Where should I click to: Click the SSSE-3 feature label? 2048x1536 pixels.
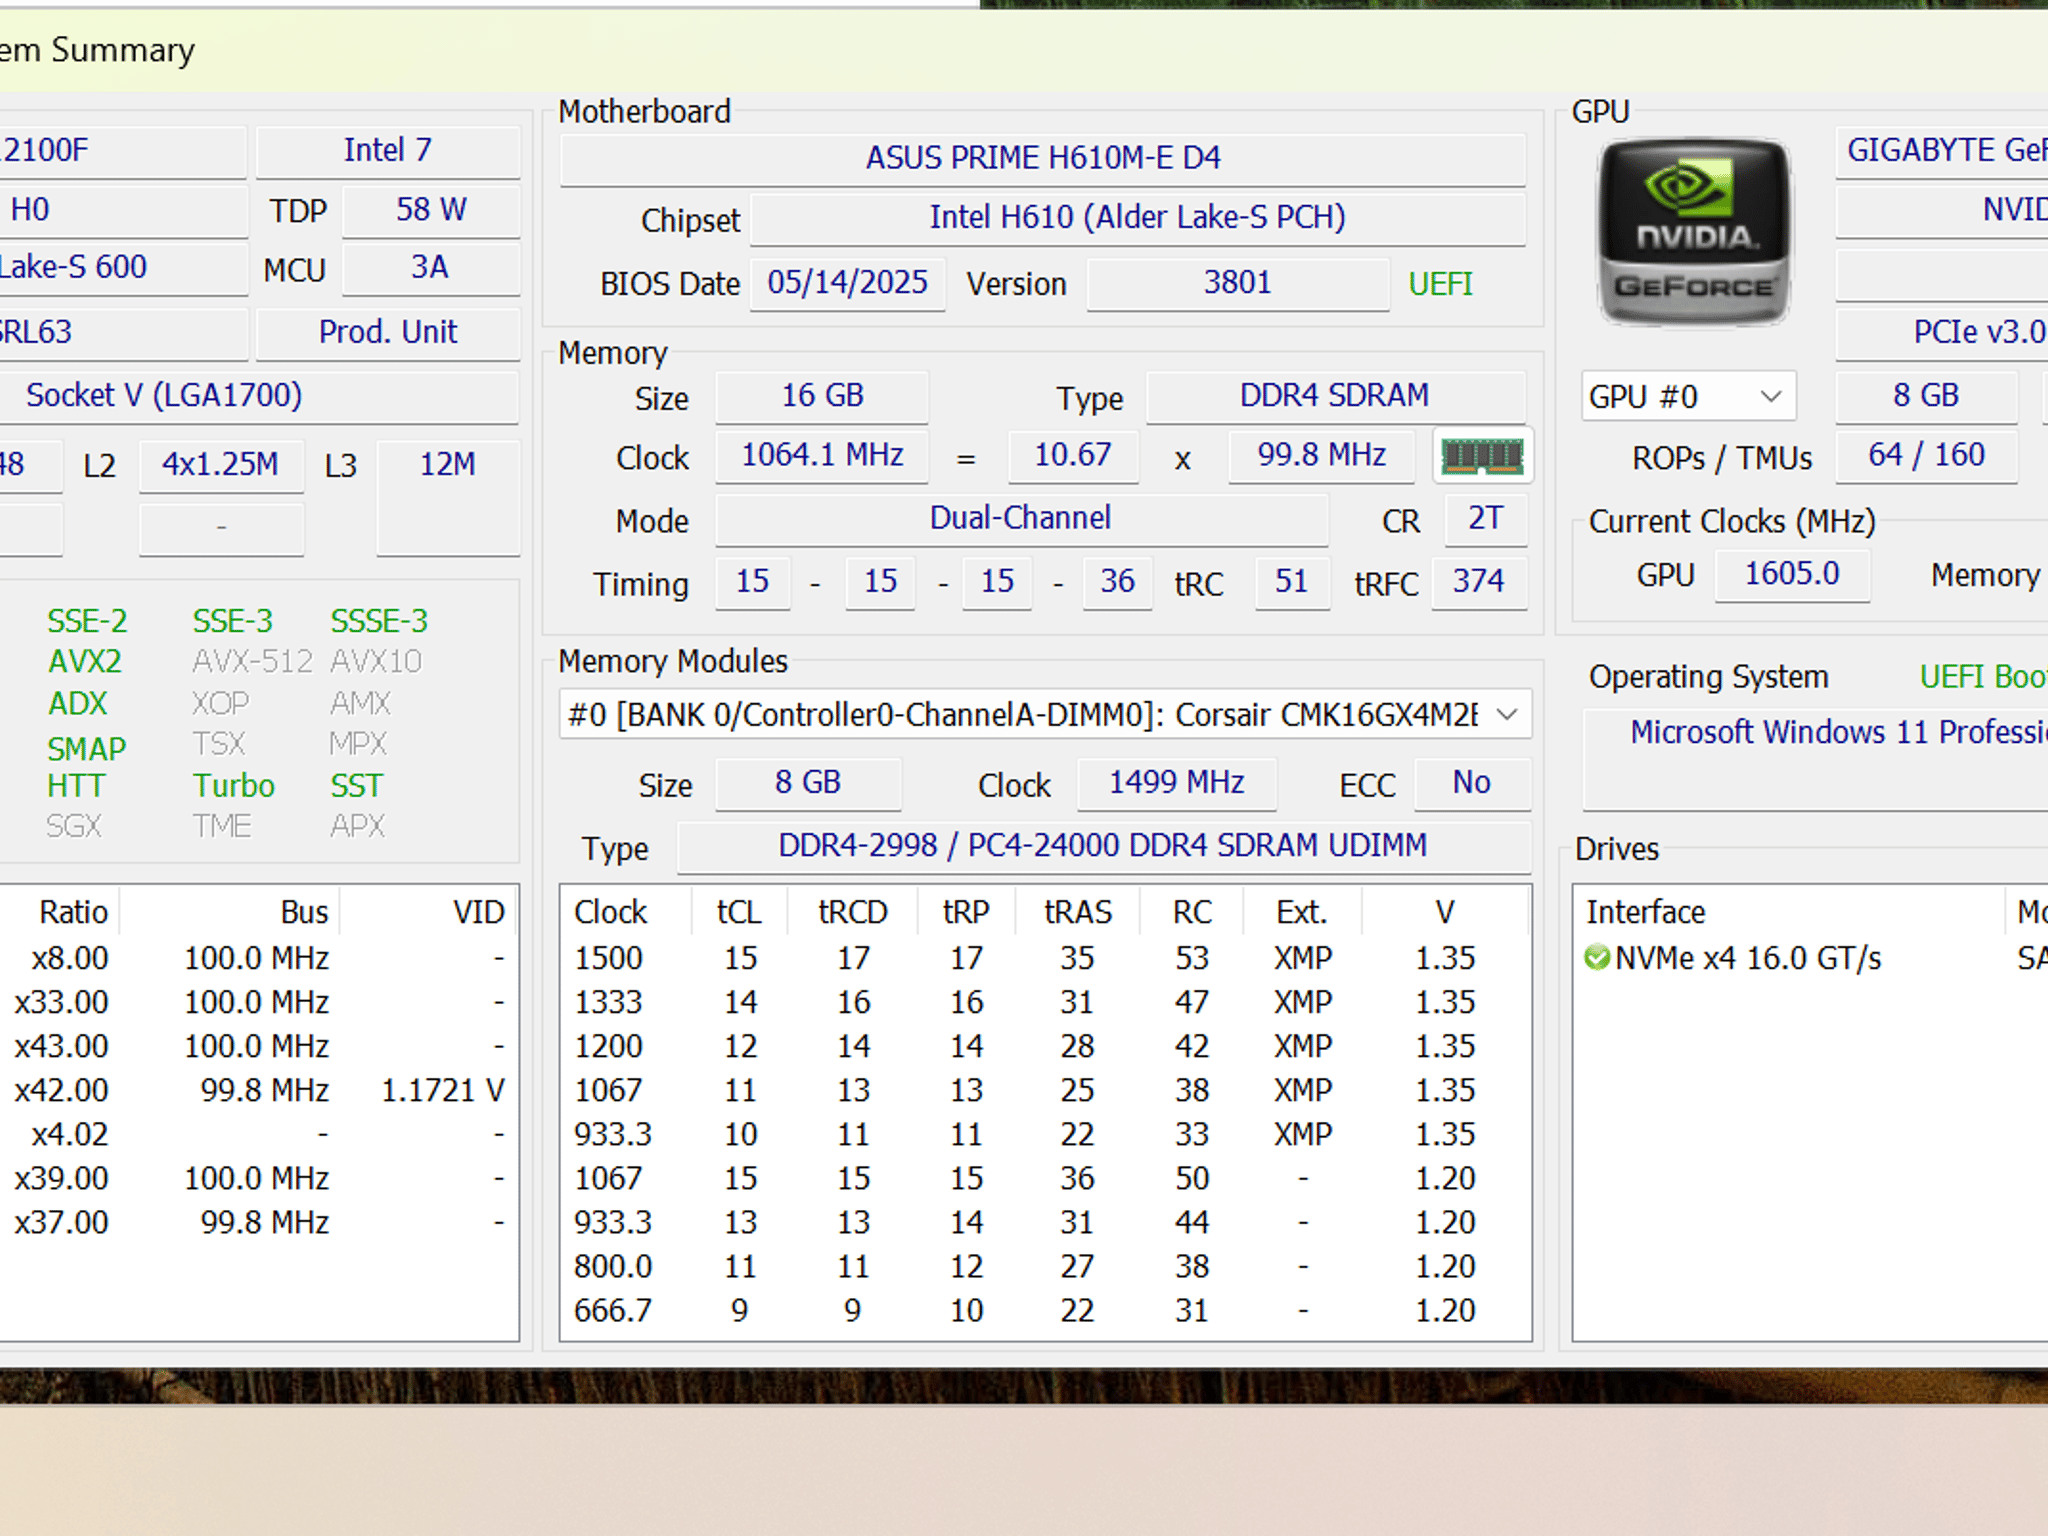click(x=379, y=621)
